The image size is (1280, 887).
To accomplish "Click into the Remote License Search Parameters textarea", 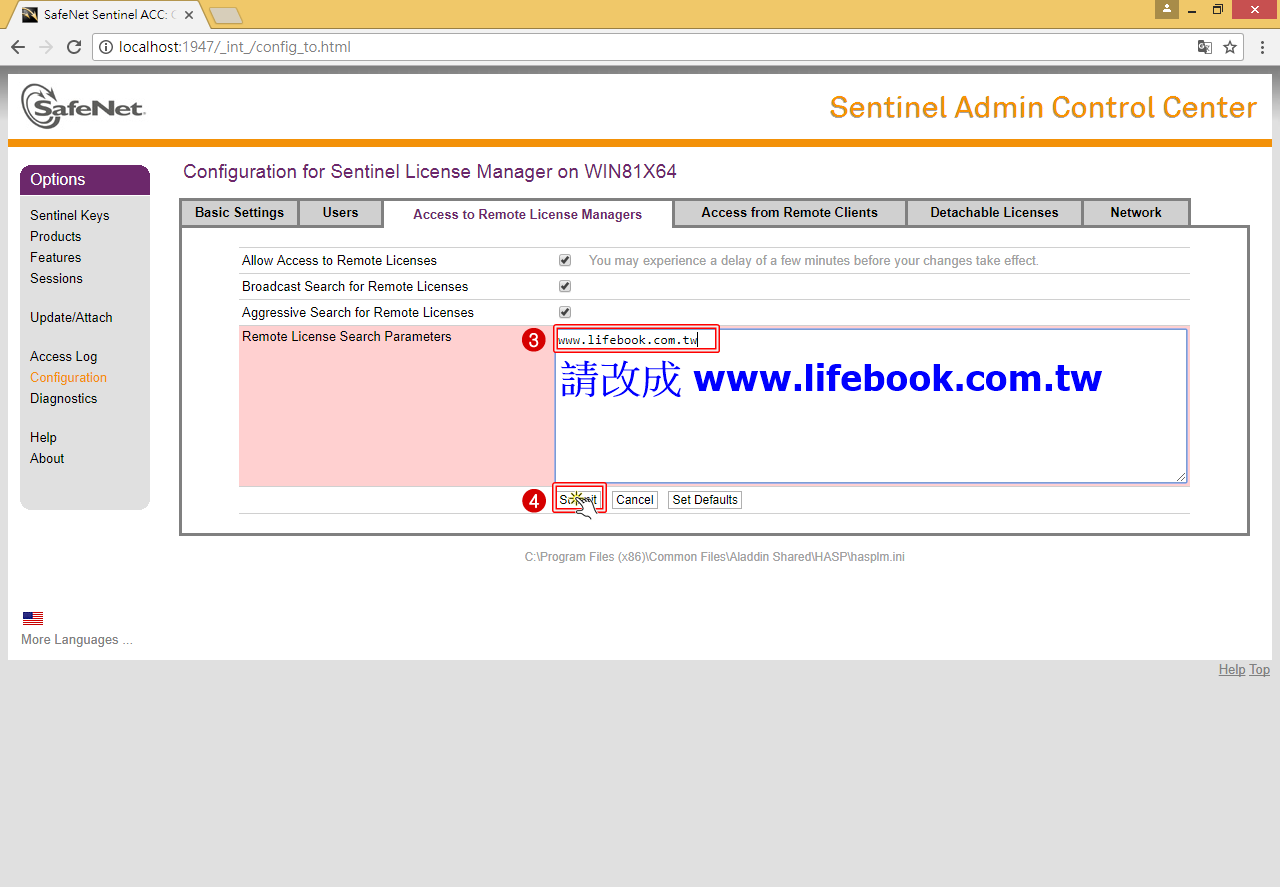I will coord(871,406).
